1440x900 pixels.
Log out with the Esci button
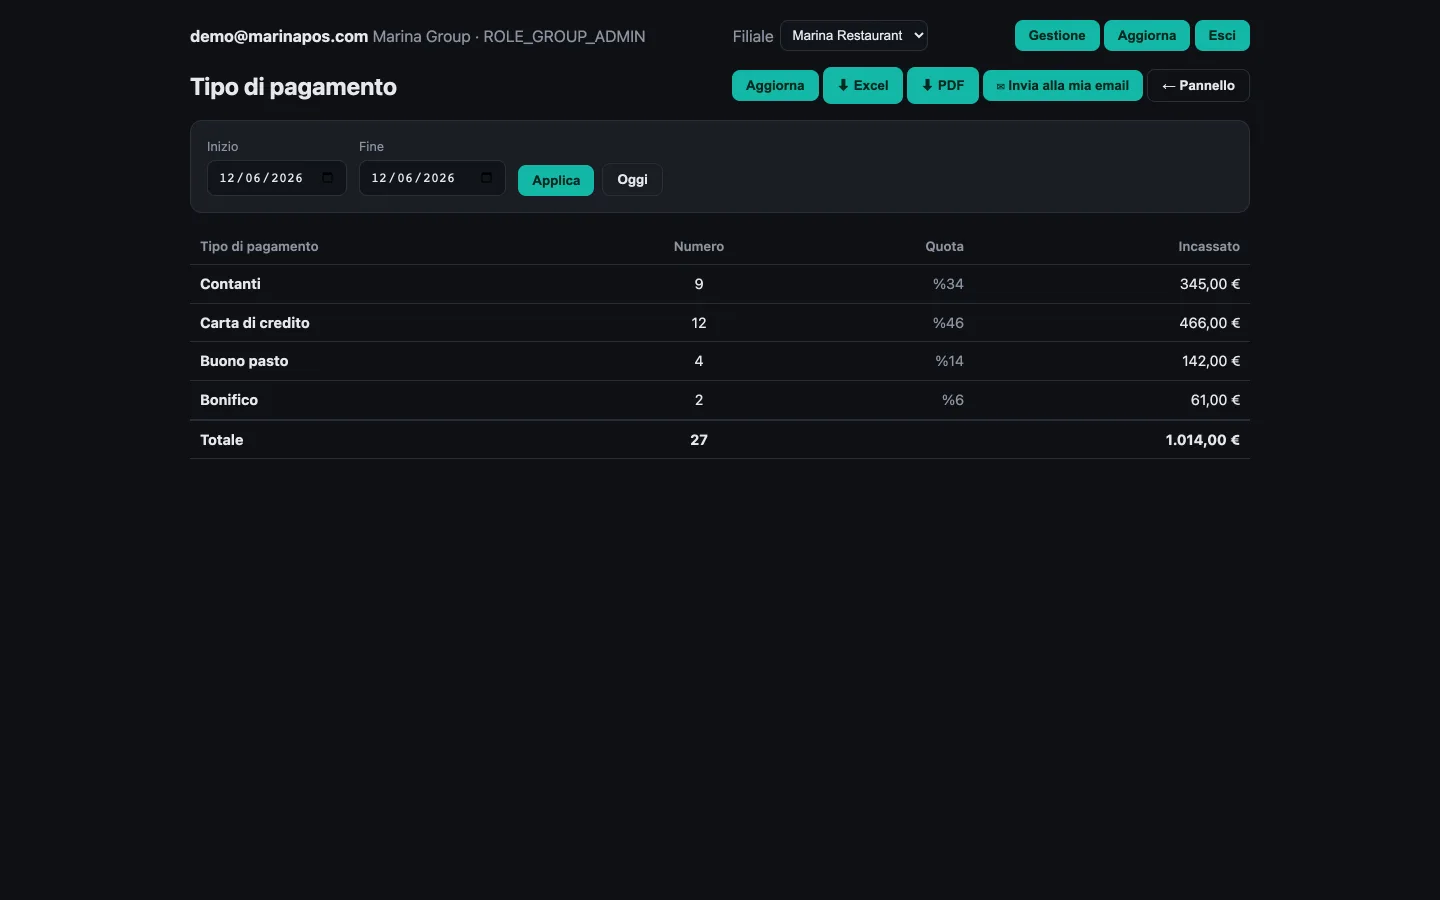(x=1222, y=35)
